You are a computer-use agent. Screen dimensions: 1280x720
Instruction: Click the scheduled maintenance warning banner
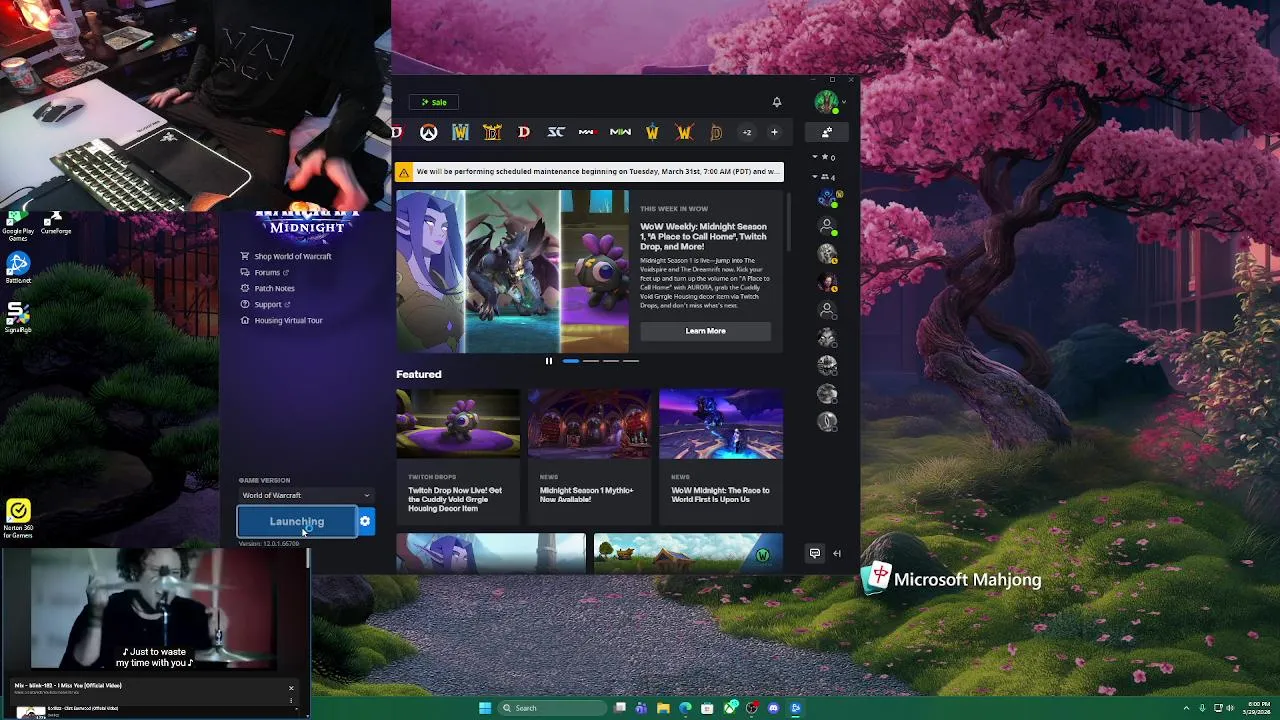(589, 171)
